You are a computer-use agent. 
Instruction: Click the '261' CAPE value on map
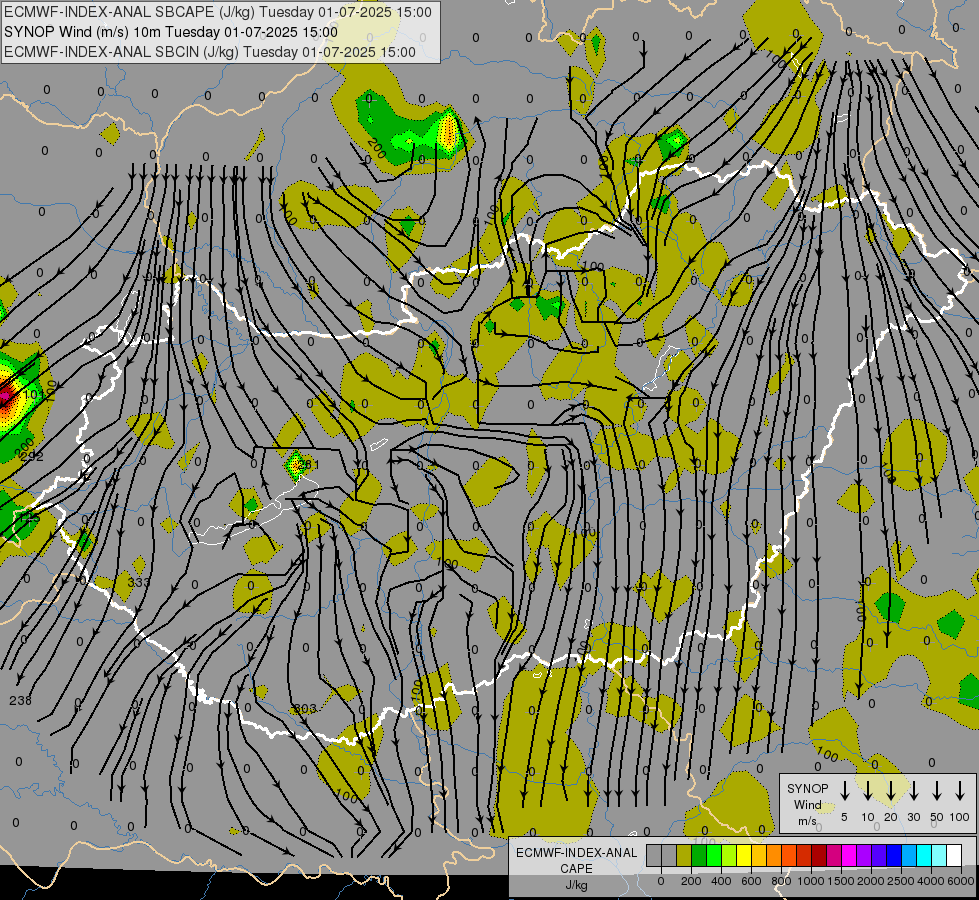tap(308, 464)
